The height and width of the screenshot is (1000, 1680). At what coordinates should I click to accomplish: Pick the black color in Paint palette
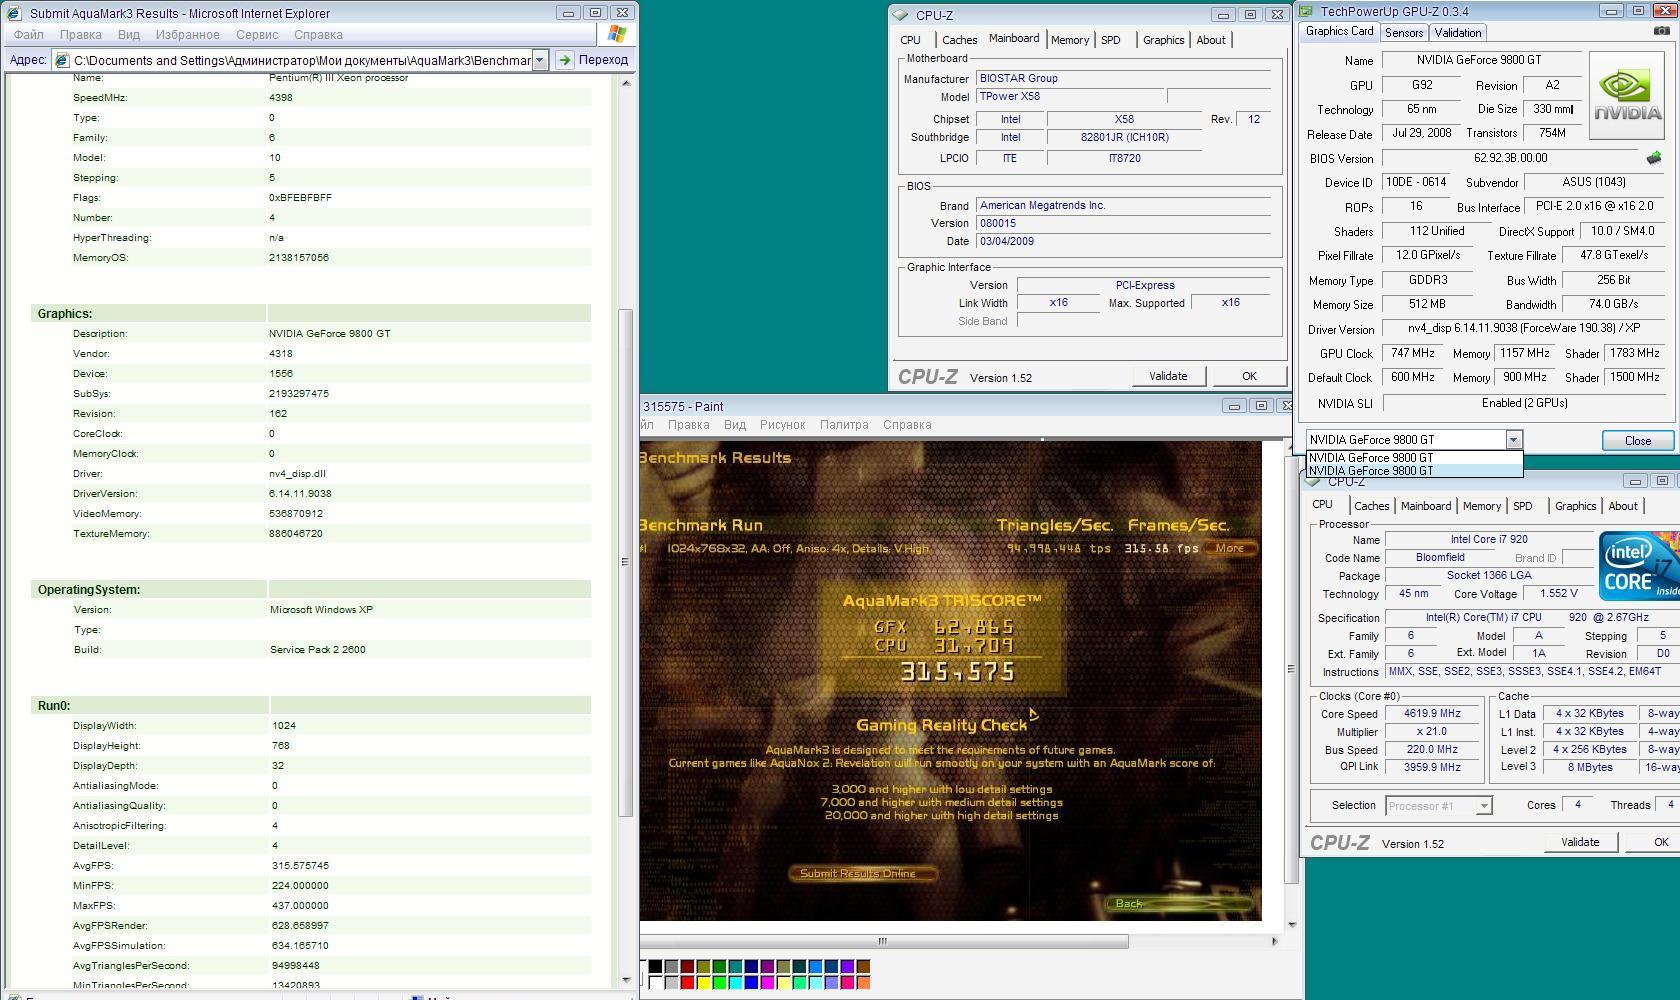point(655,966)
